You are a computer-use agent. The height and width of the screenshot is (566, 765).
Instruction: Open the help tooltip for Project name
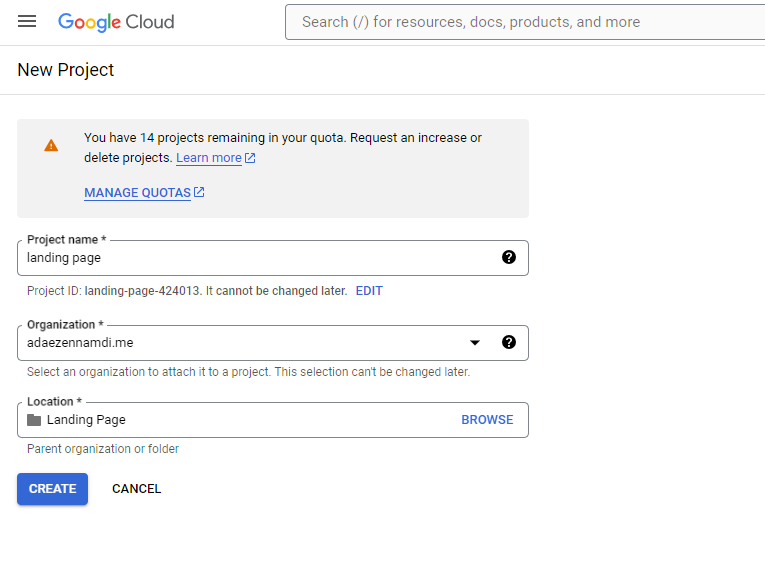[x=509, y=257]
